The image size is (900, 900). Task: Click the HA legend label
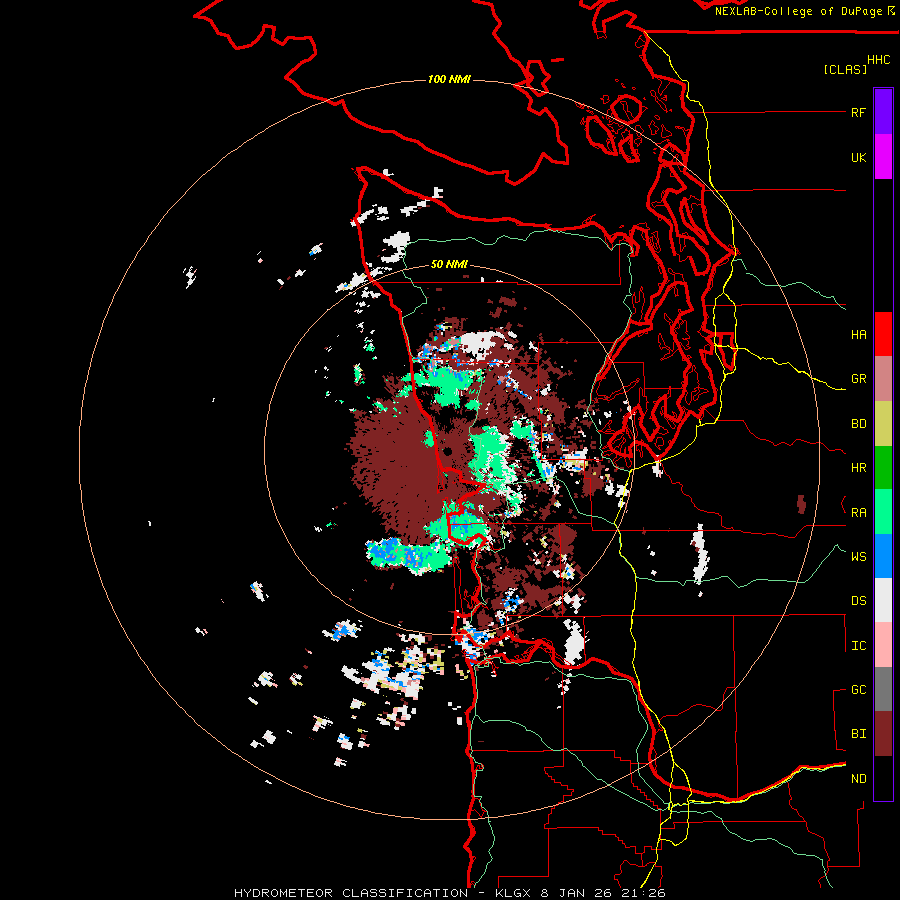point(858,335)
